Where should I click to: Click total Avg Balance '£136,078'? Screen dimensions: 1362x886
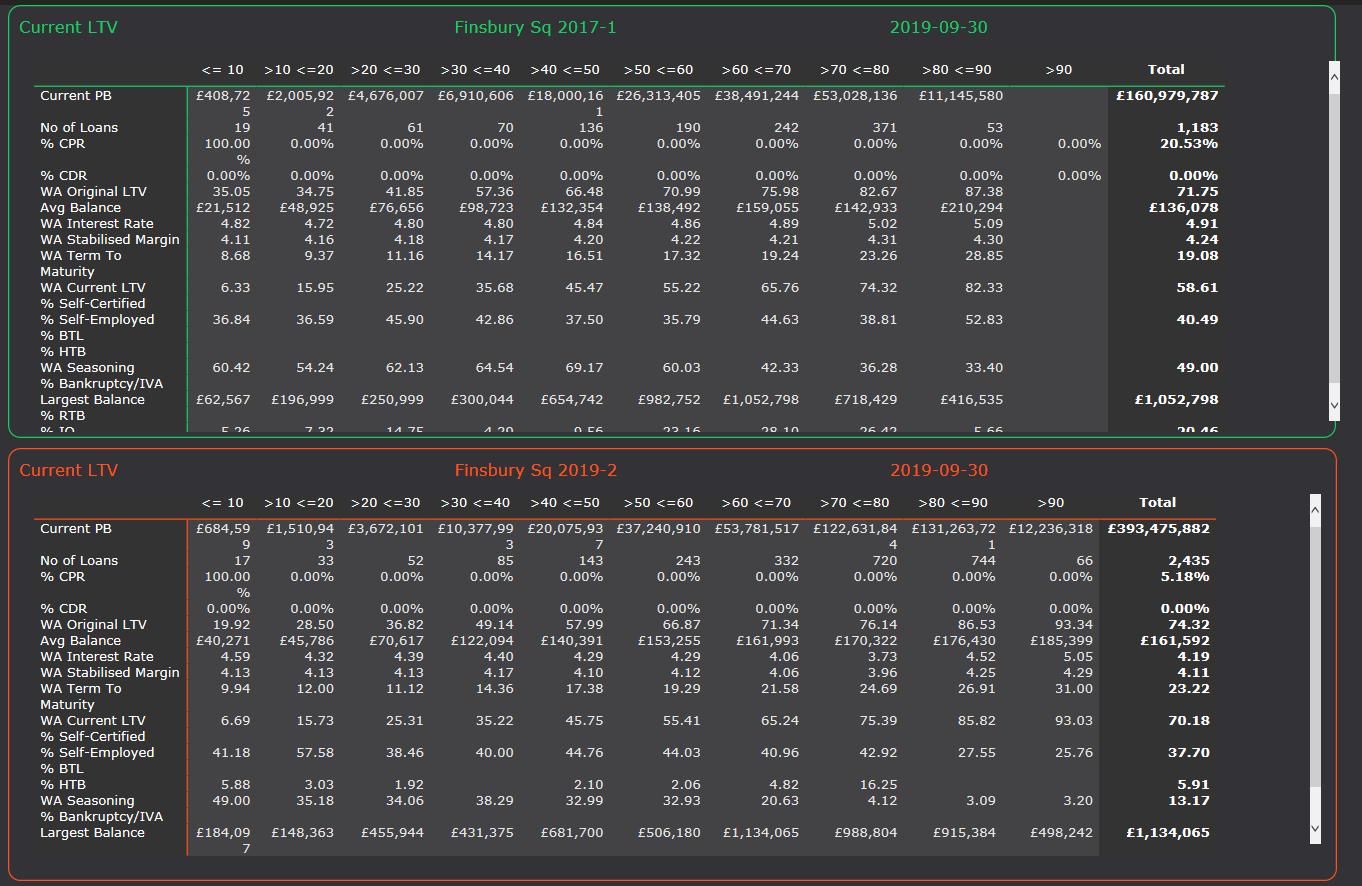(x=1184, y=208)
